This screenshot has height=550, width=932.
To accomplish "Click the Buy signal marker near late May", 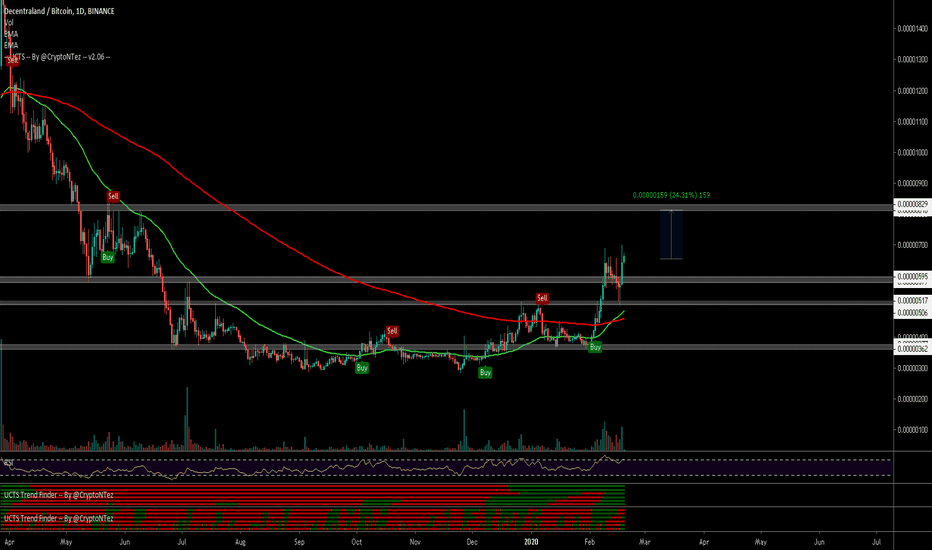I will 108,257.
